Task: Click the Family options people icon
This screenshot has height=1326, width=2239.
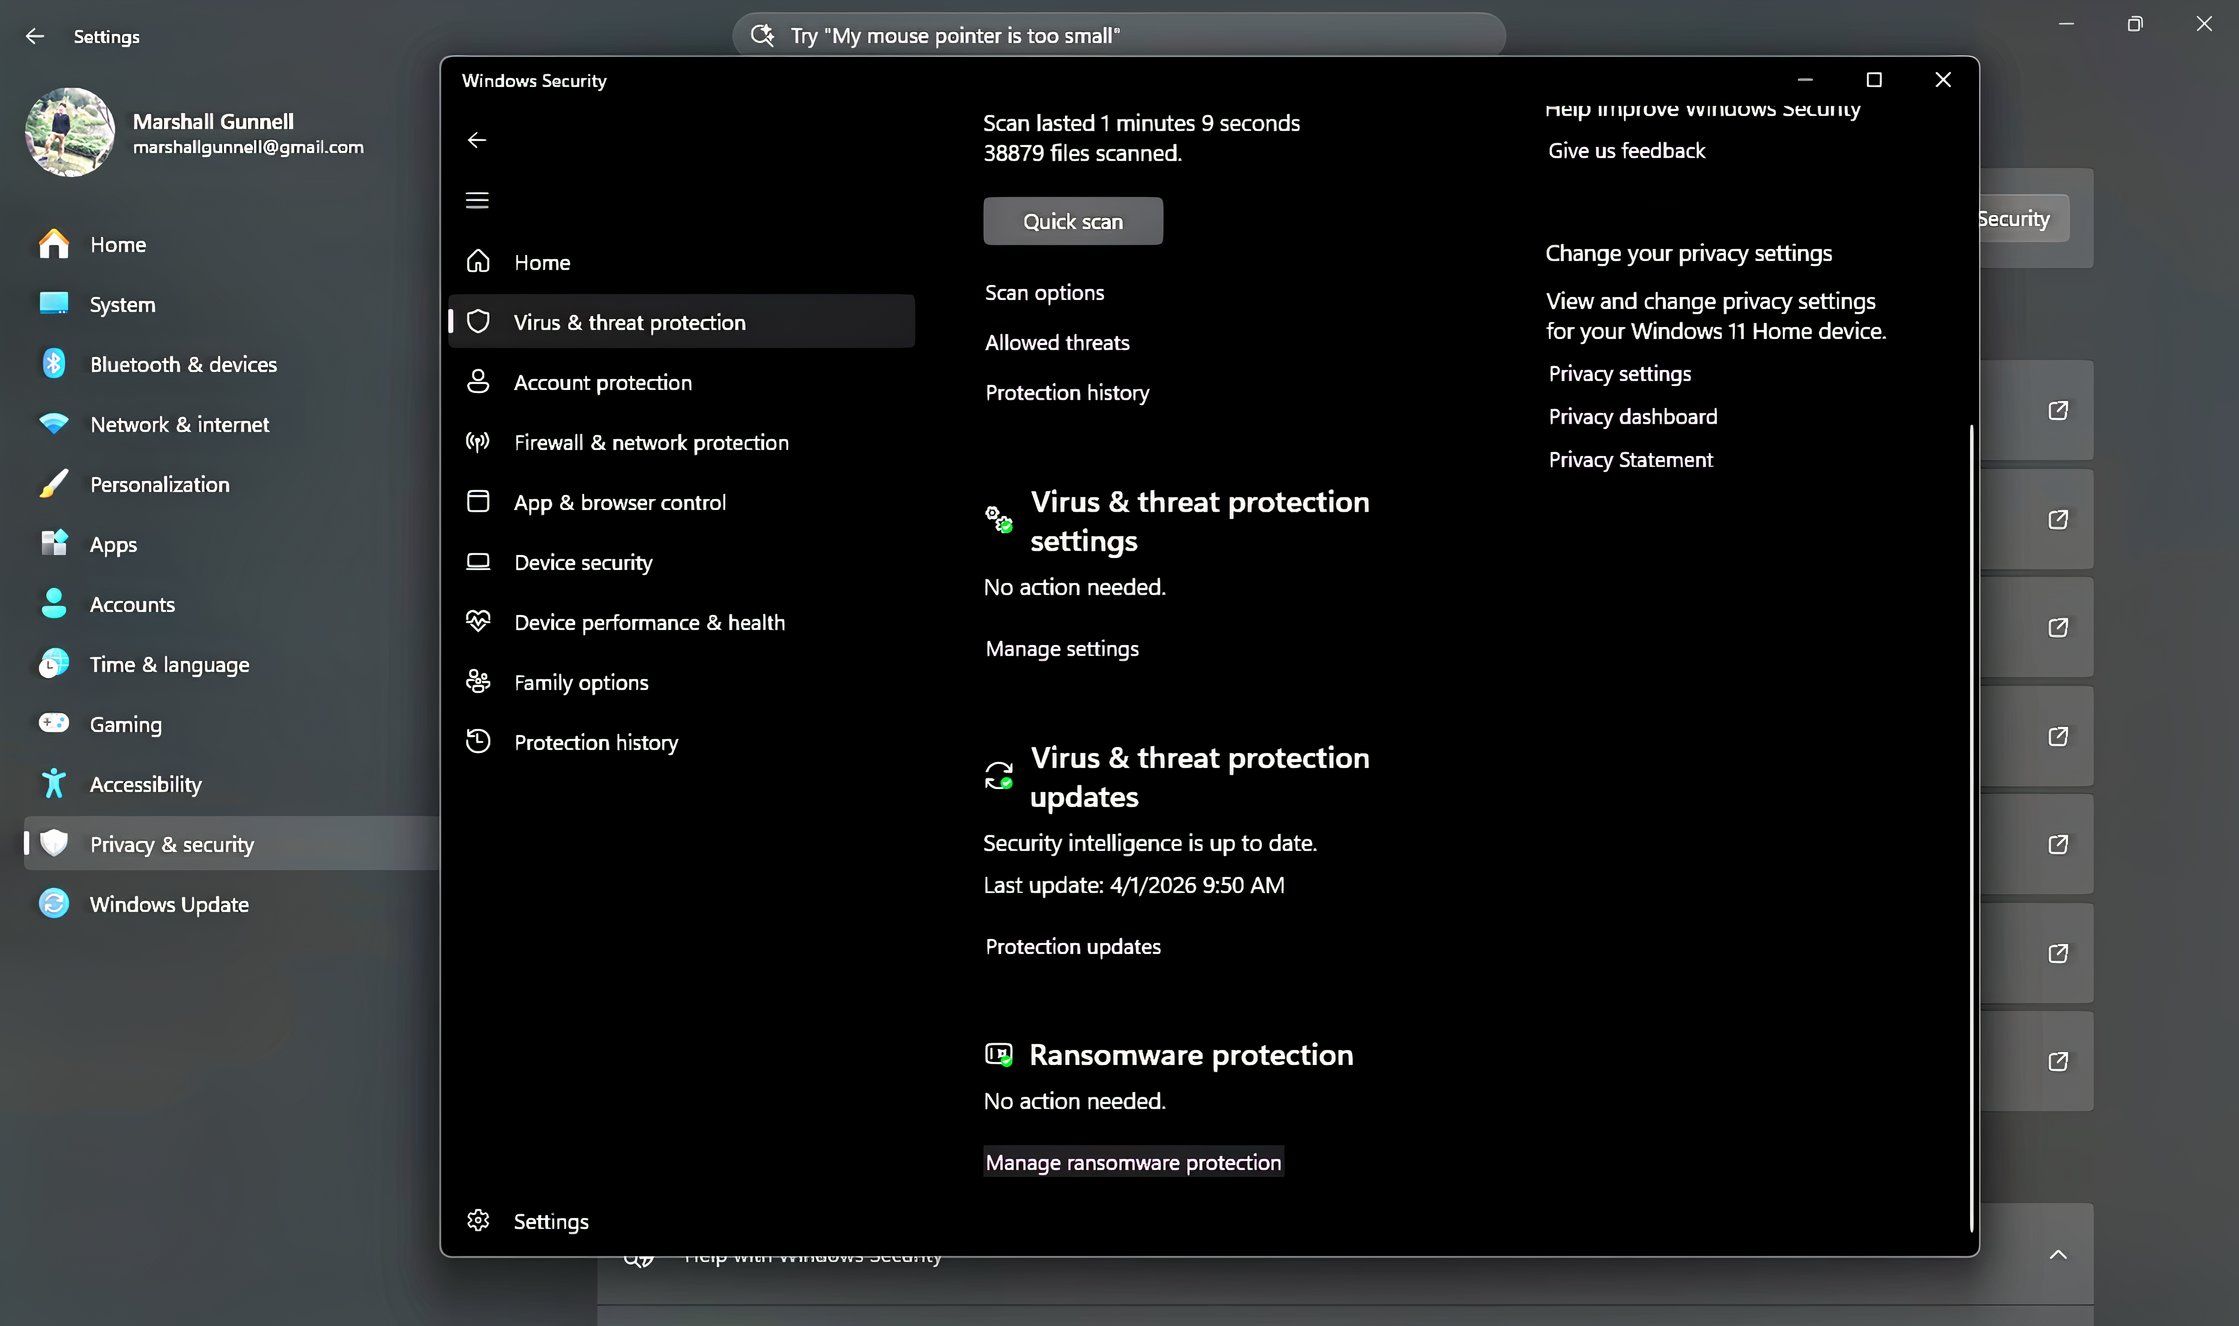Action: (478, 682)
